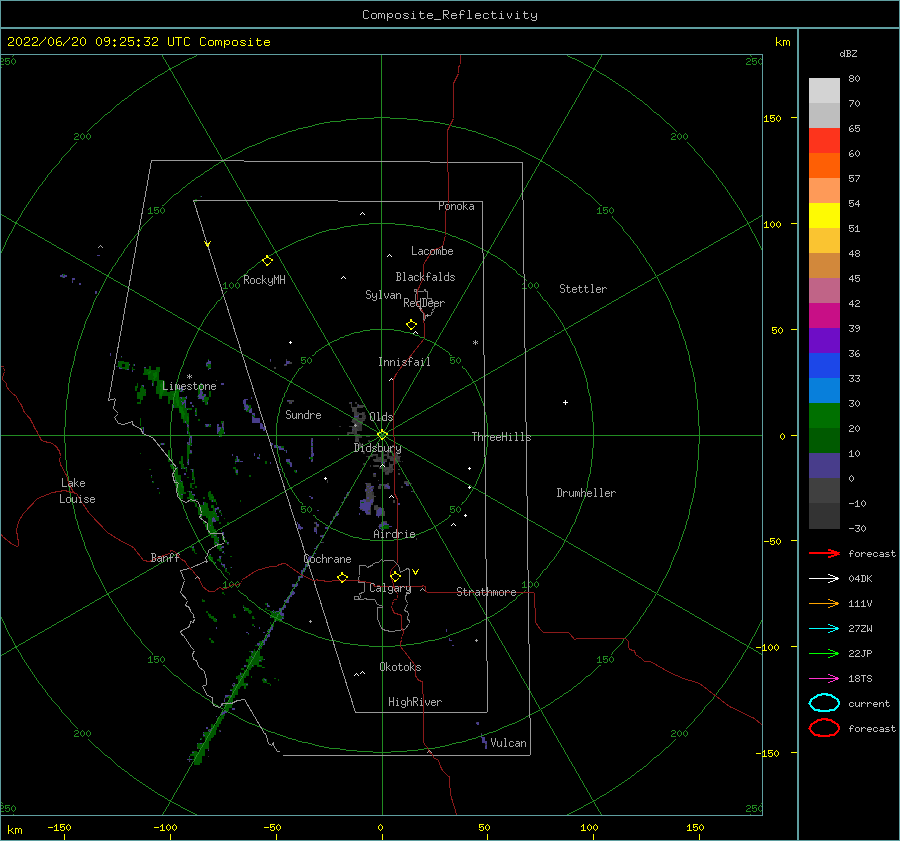Click the dBZ legend heading
This screenshot has height=841, width=900.
point(848,53)
